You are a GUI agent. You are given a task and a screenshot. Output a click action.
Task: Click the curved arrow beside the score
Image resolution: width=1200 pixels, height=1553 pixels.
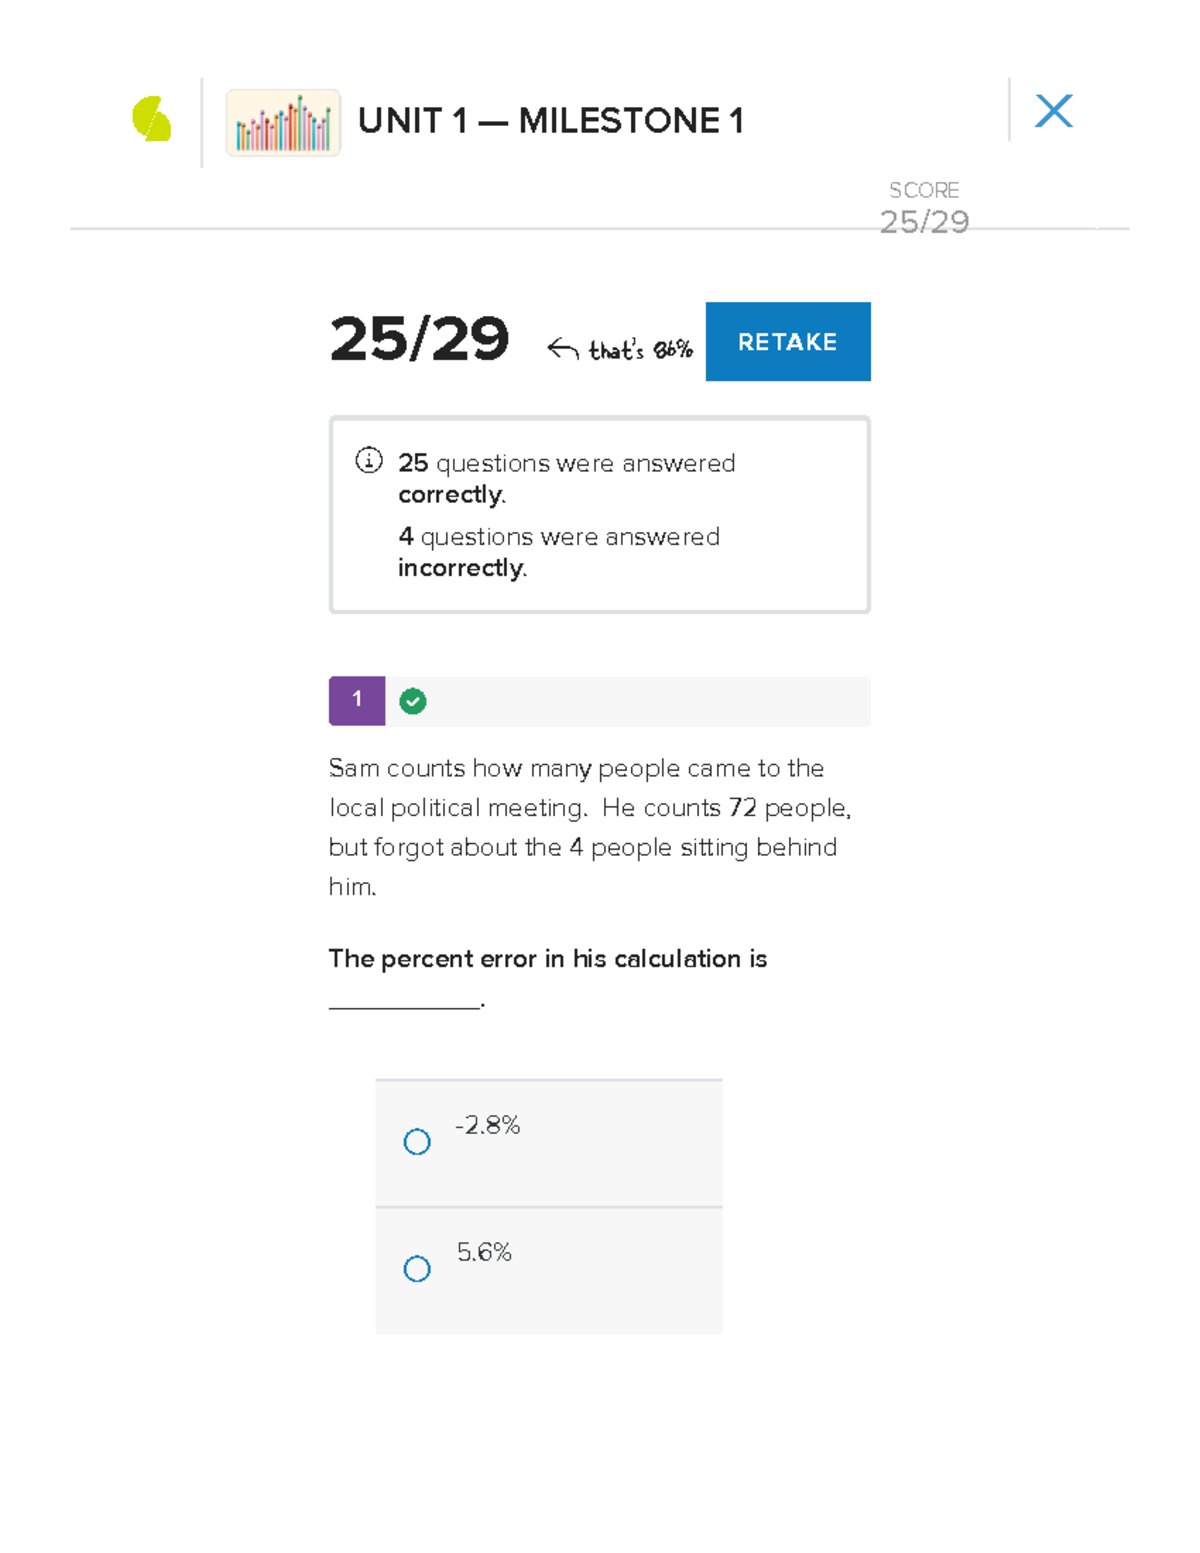pyautogui.click(x=563, y=348)
